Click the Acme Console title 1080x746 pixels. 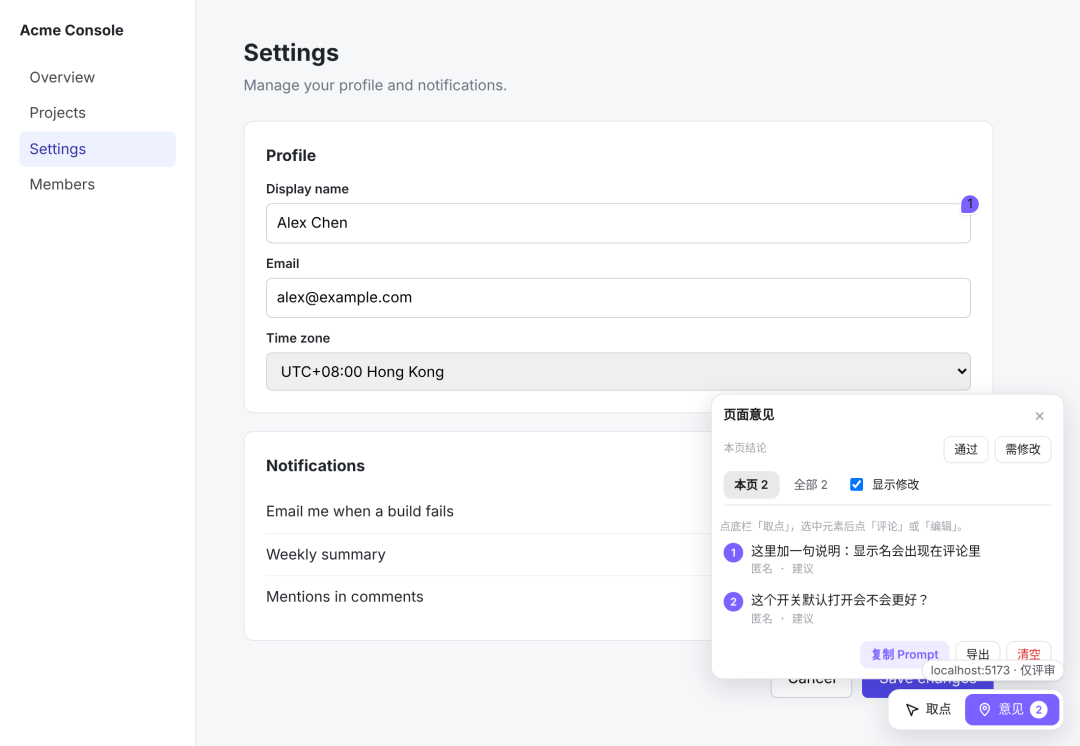click(72, 30)
